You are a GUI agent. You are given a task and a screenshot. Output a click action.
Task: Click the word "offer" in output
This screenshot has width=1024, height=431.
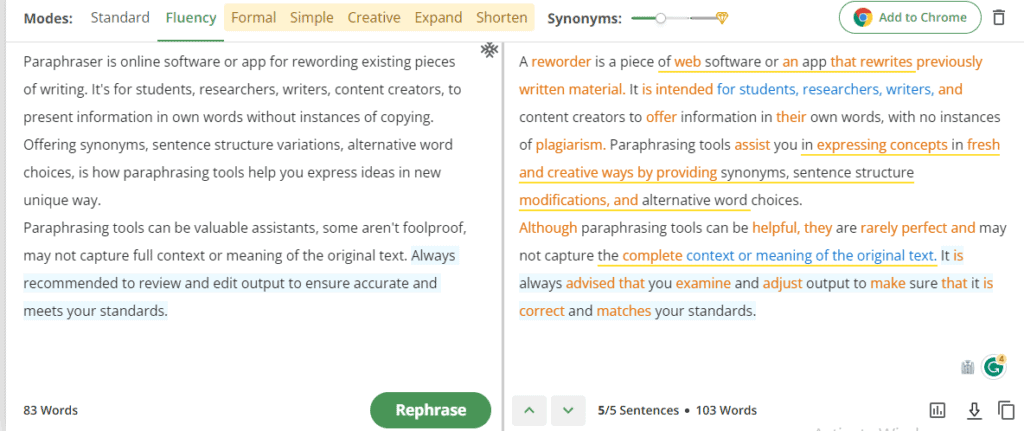point(661,117)
